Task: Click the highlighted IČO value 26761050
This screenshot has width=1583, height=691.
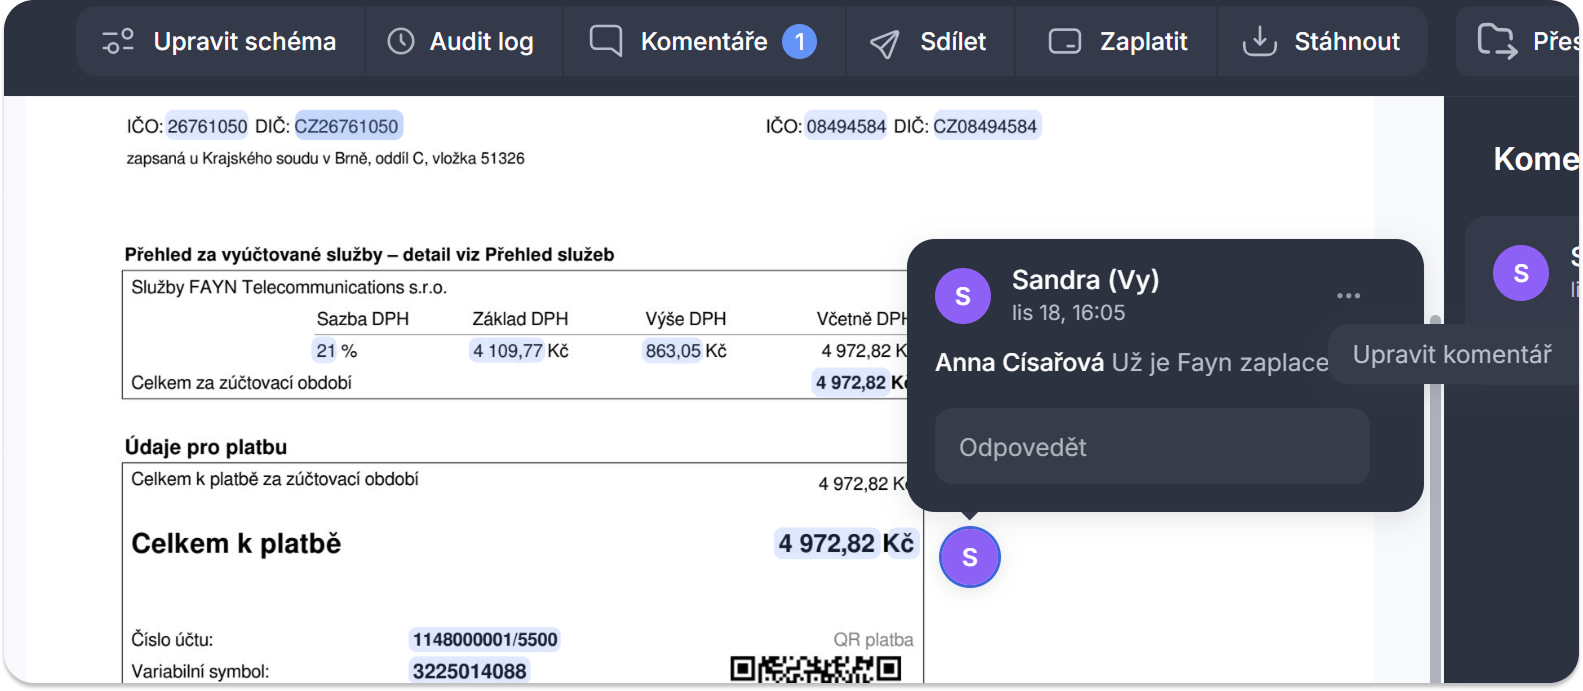Action: (x=207, y=127)
